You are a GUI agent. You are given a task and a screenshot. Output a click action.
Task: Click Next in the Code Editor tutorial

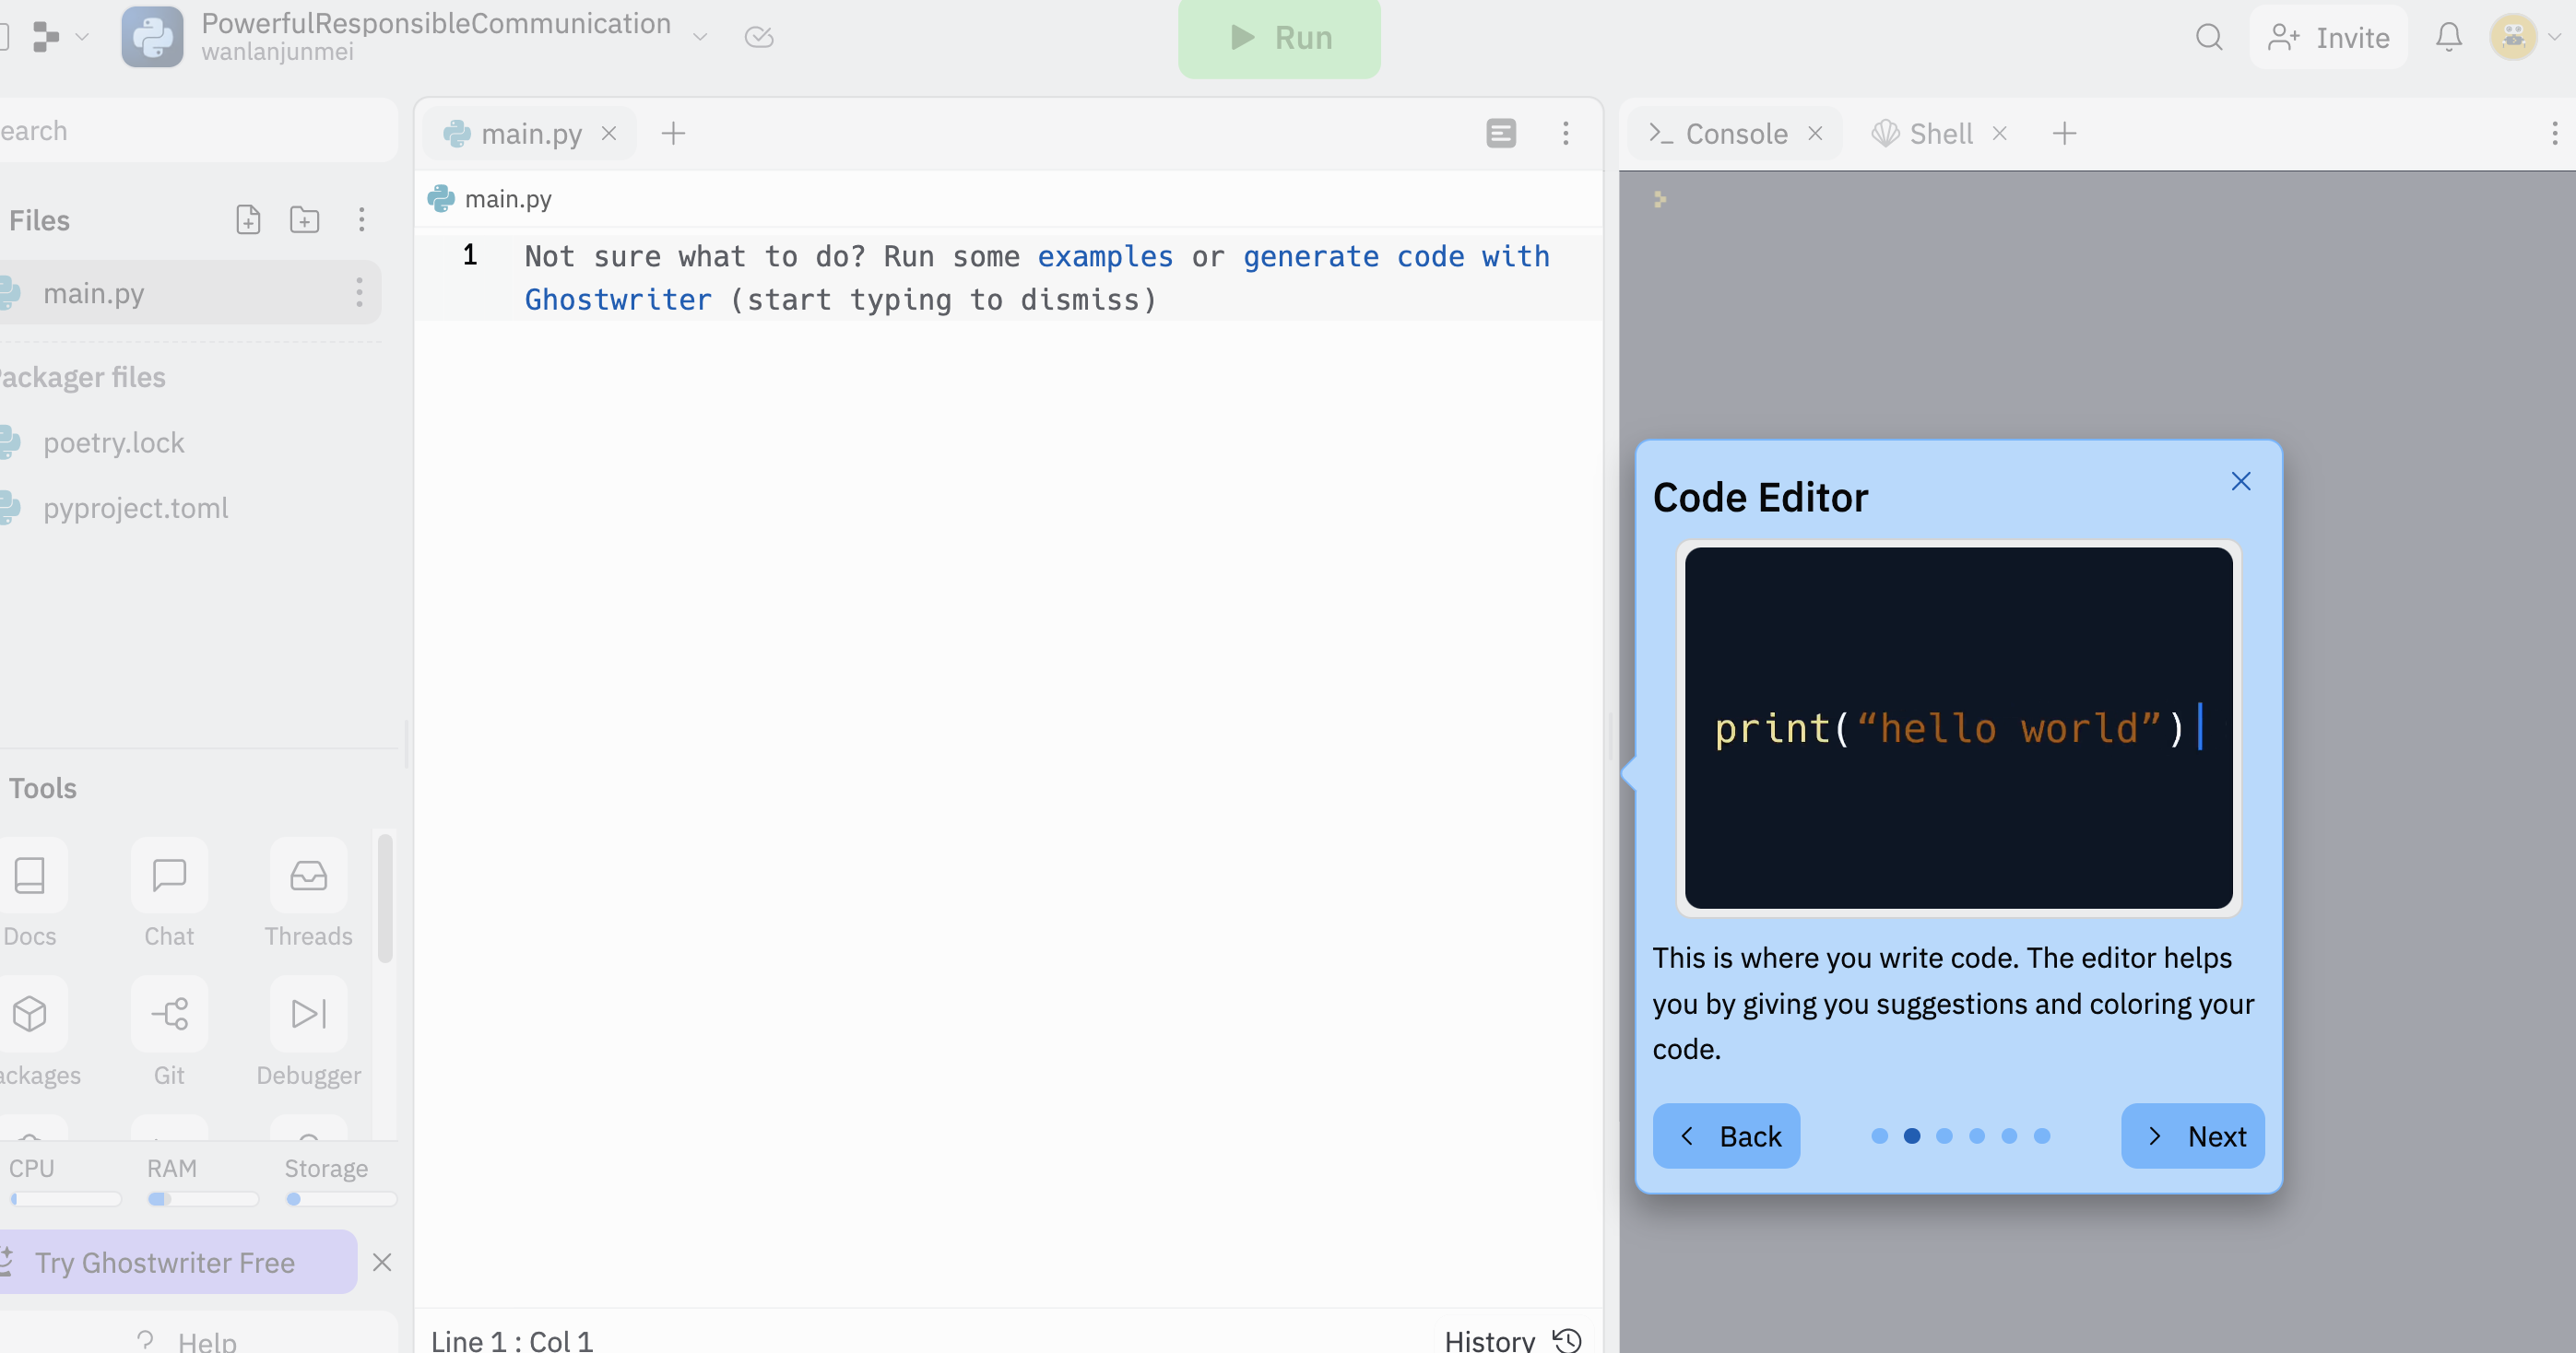(x=2192, y=1136)
